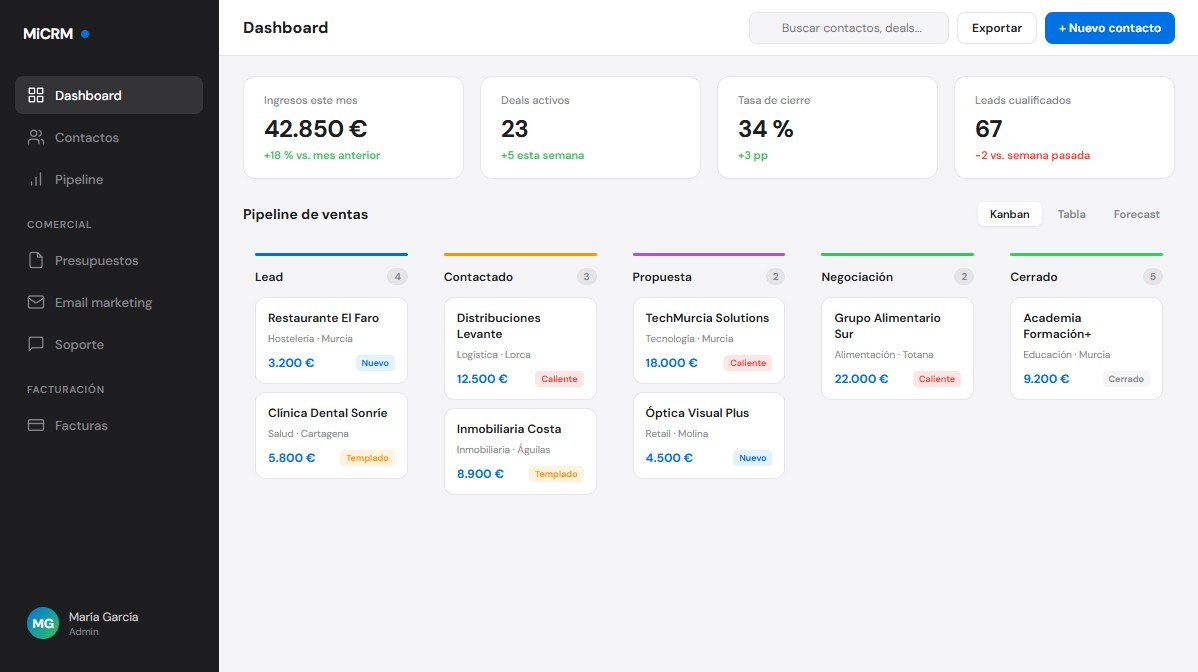This screenshot has height=672, width=1198.
Task: Select the Leads cualificados KPI card
Action: tap(1064, 127)
